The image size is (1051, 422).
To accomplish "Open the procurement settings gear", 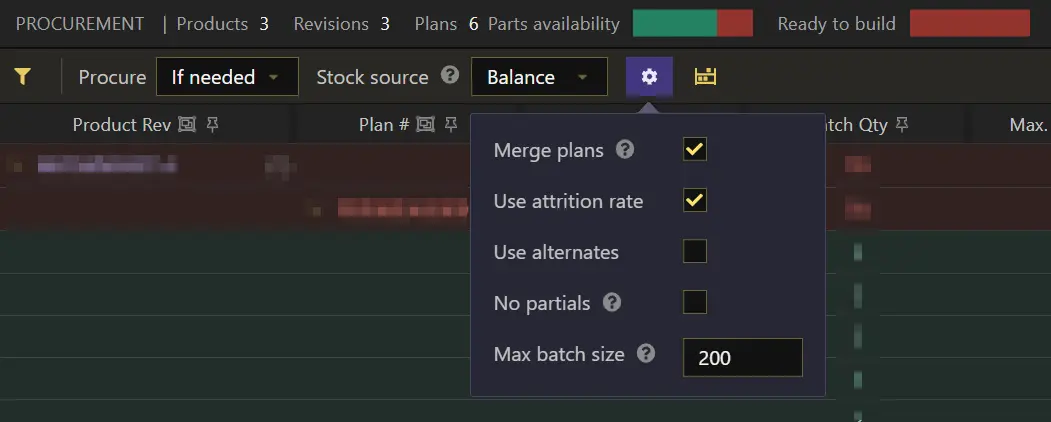I will (x=650, y=76).
